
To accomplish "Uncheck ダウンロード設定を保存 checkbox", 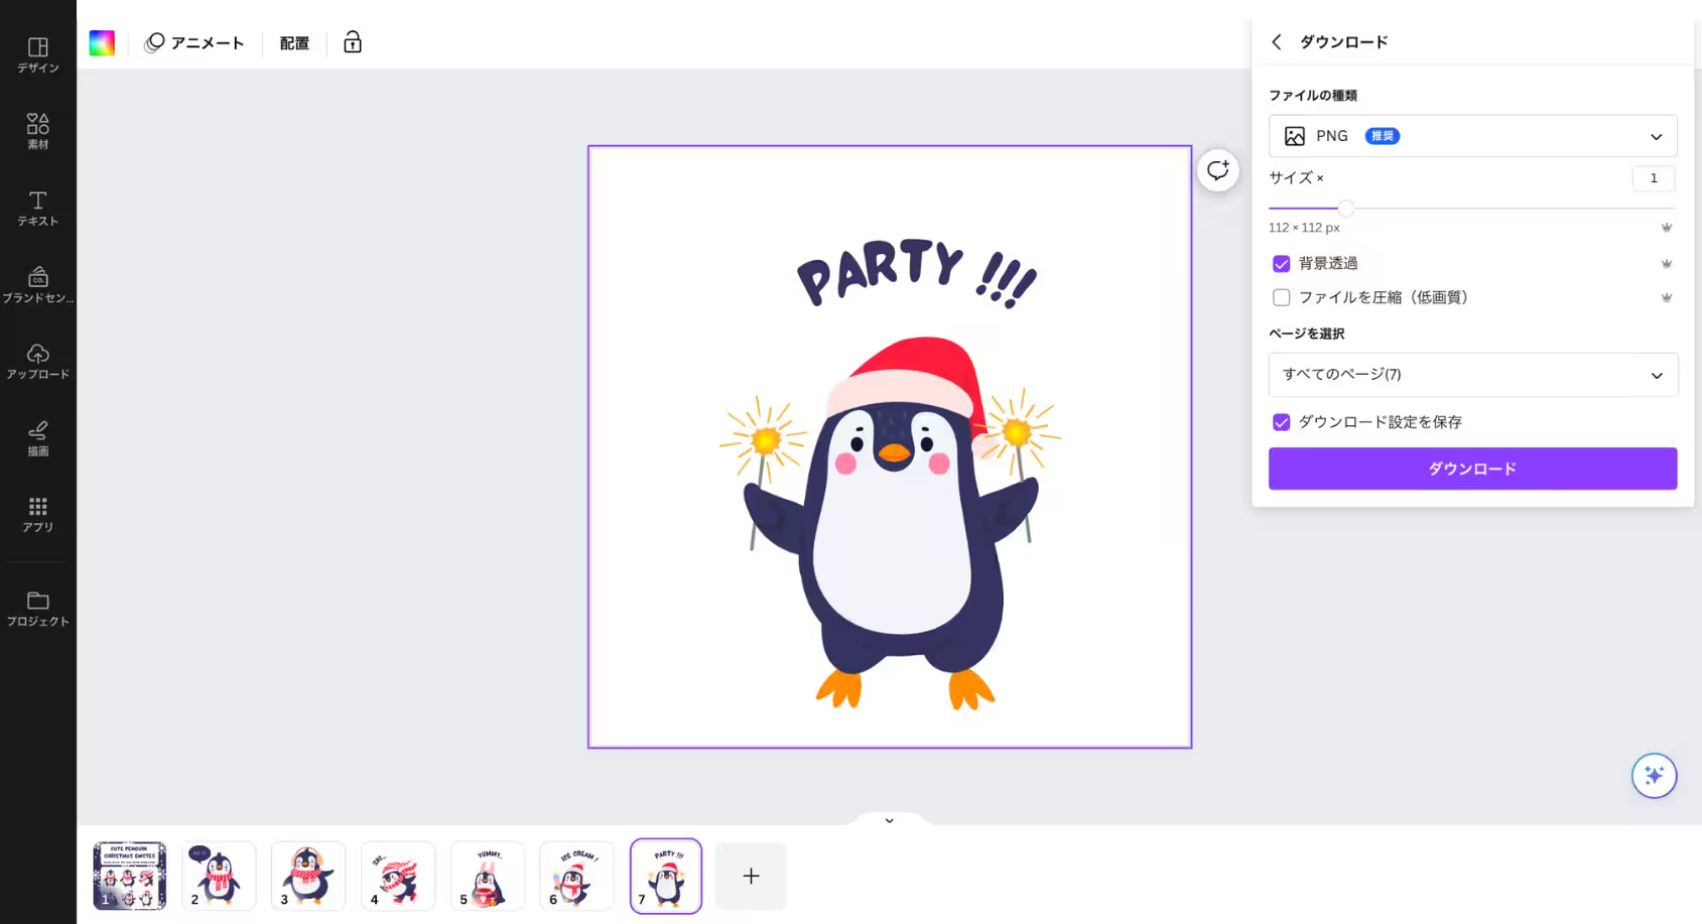I will click(x=1281, y=422).
